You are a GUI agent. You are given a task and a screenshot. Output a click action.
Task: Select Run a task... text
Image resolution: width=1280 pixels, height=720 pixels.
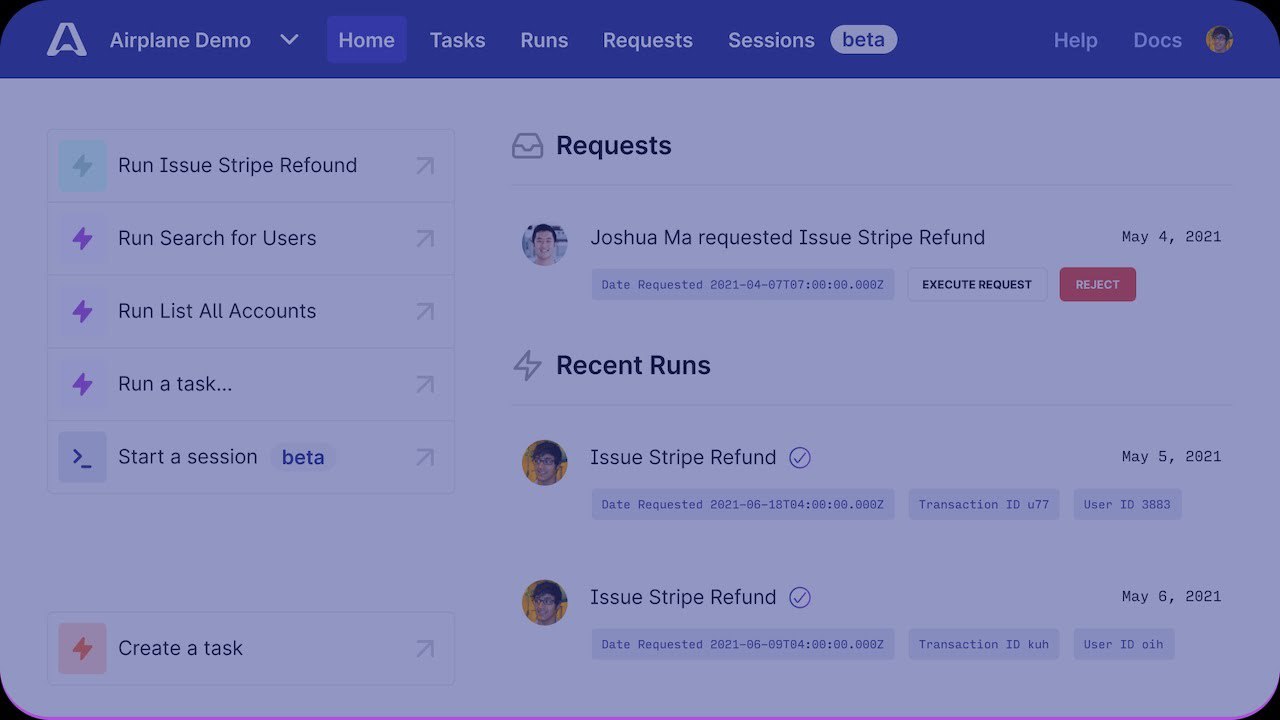(175, 384)
